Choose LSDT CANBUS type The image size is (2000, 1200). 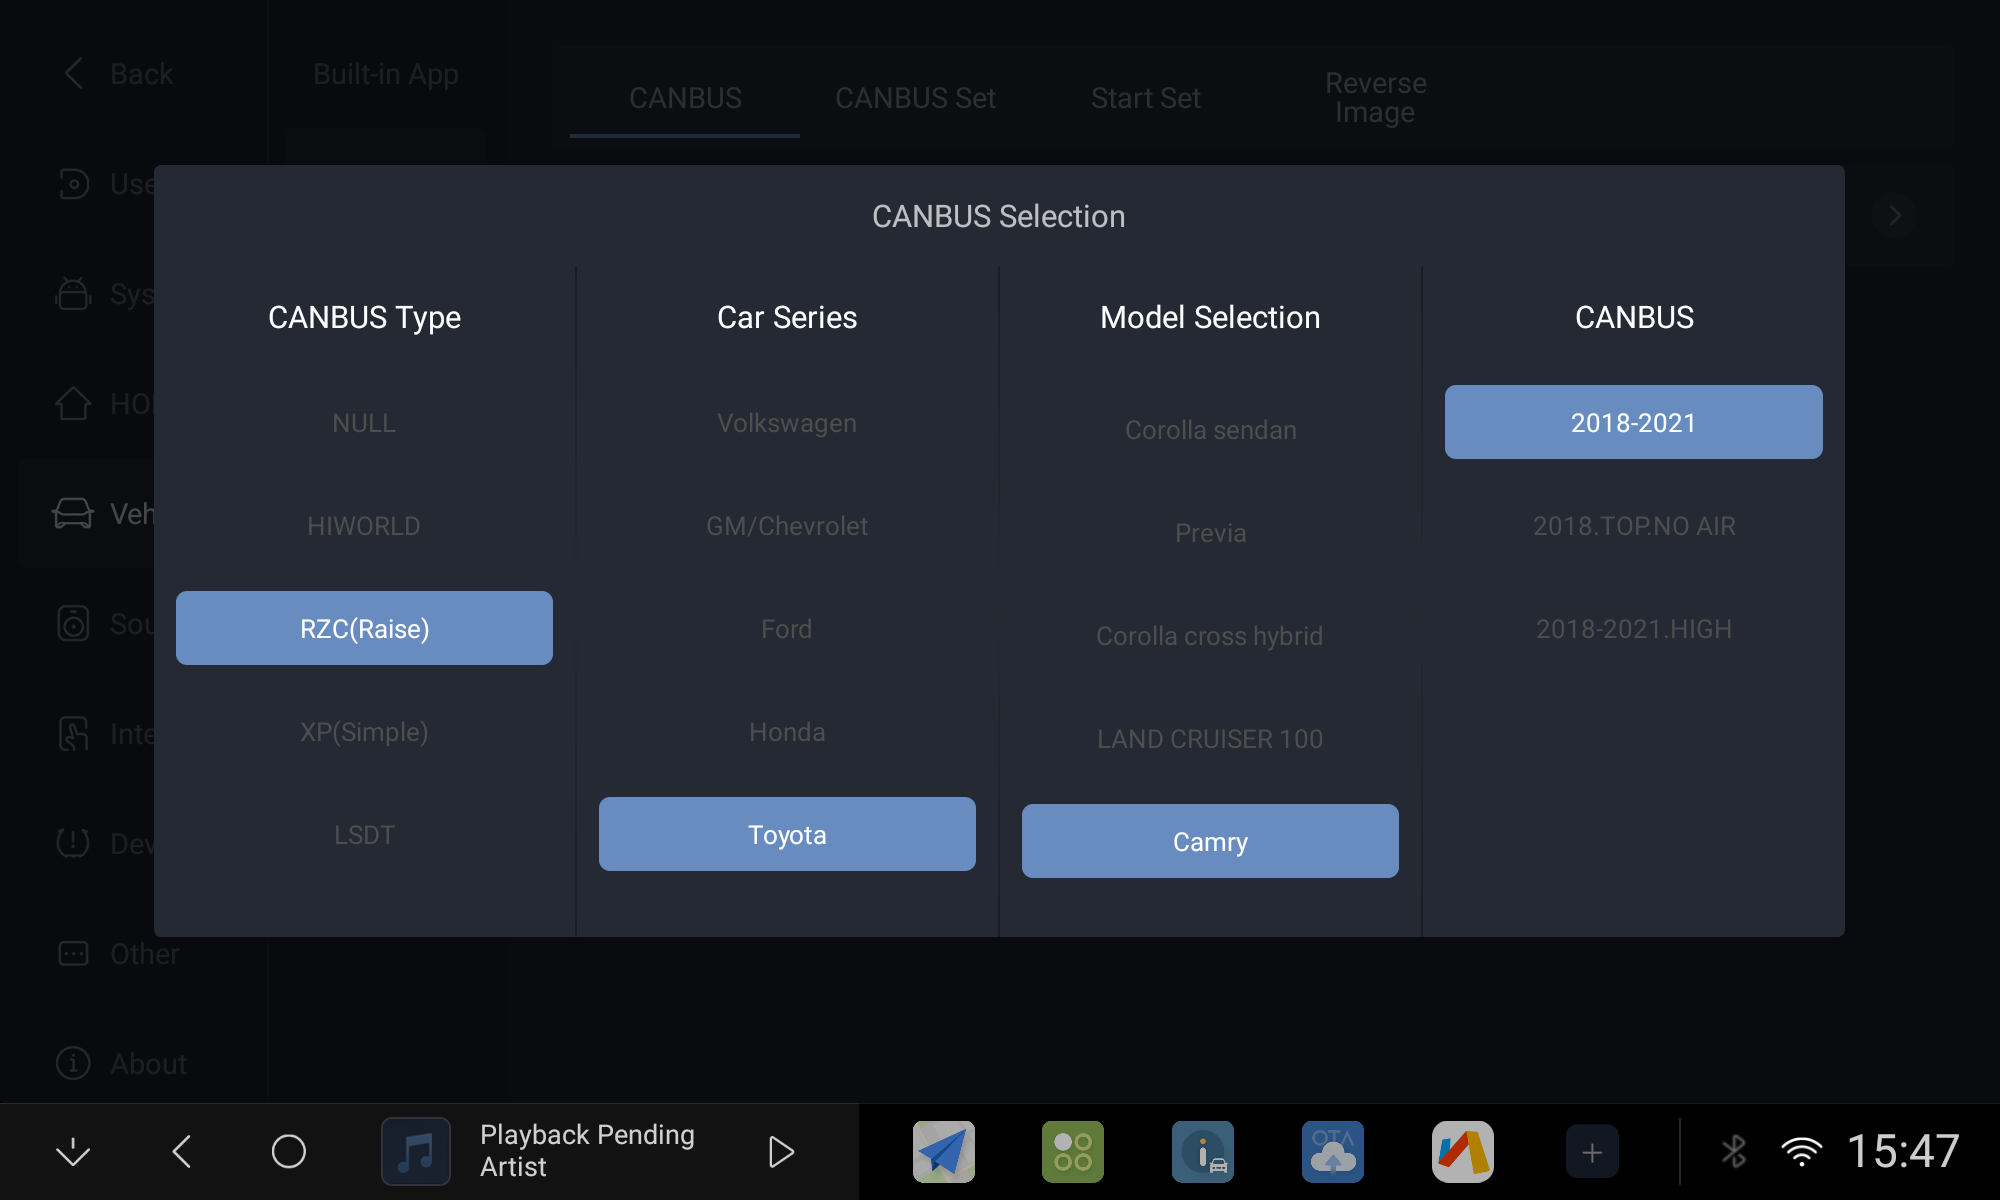click(x=364, y=835)
